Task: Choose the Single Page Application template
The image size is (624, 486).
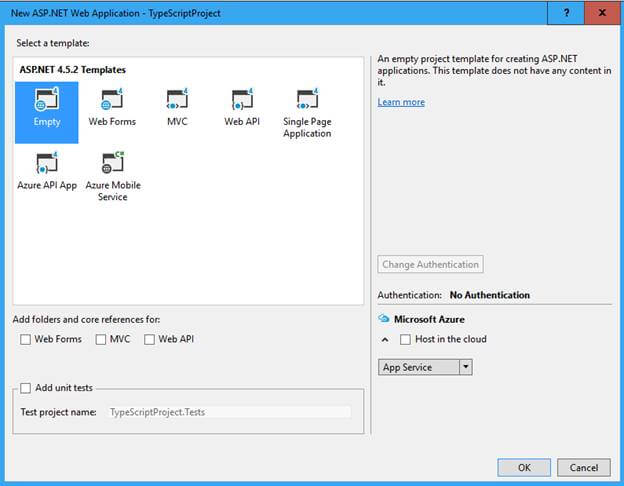Action: 307,113
